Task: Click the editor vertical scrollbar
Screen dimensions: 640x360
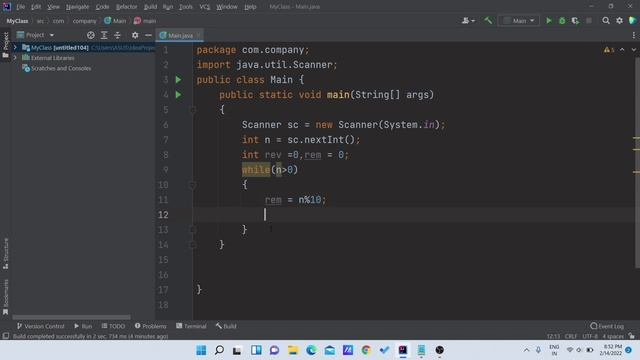Action: (637, 163)
